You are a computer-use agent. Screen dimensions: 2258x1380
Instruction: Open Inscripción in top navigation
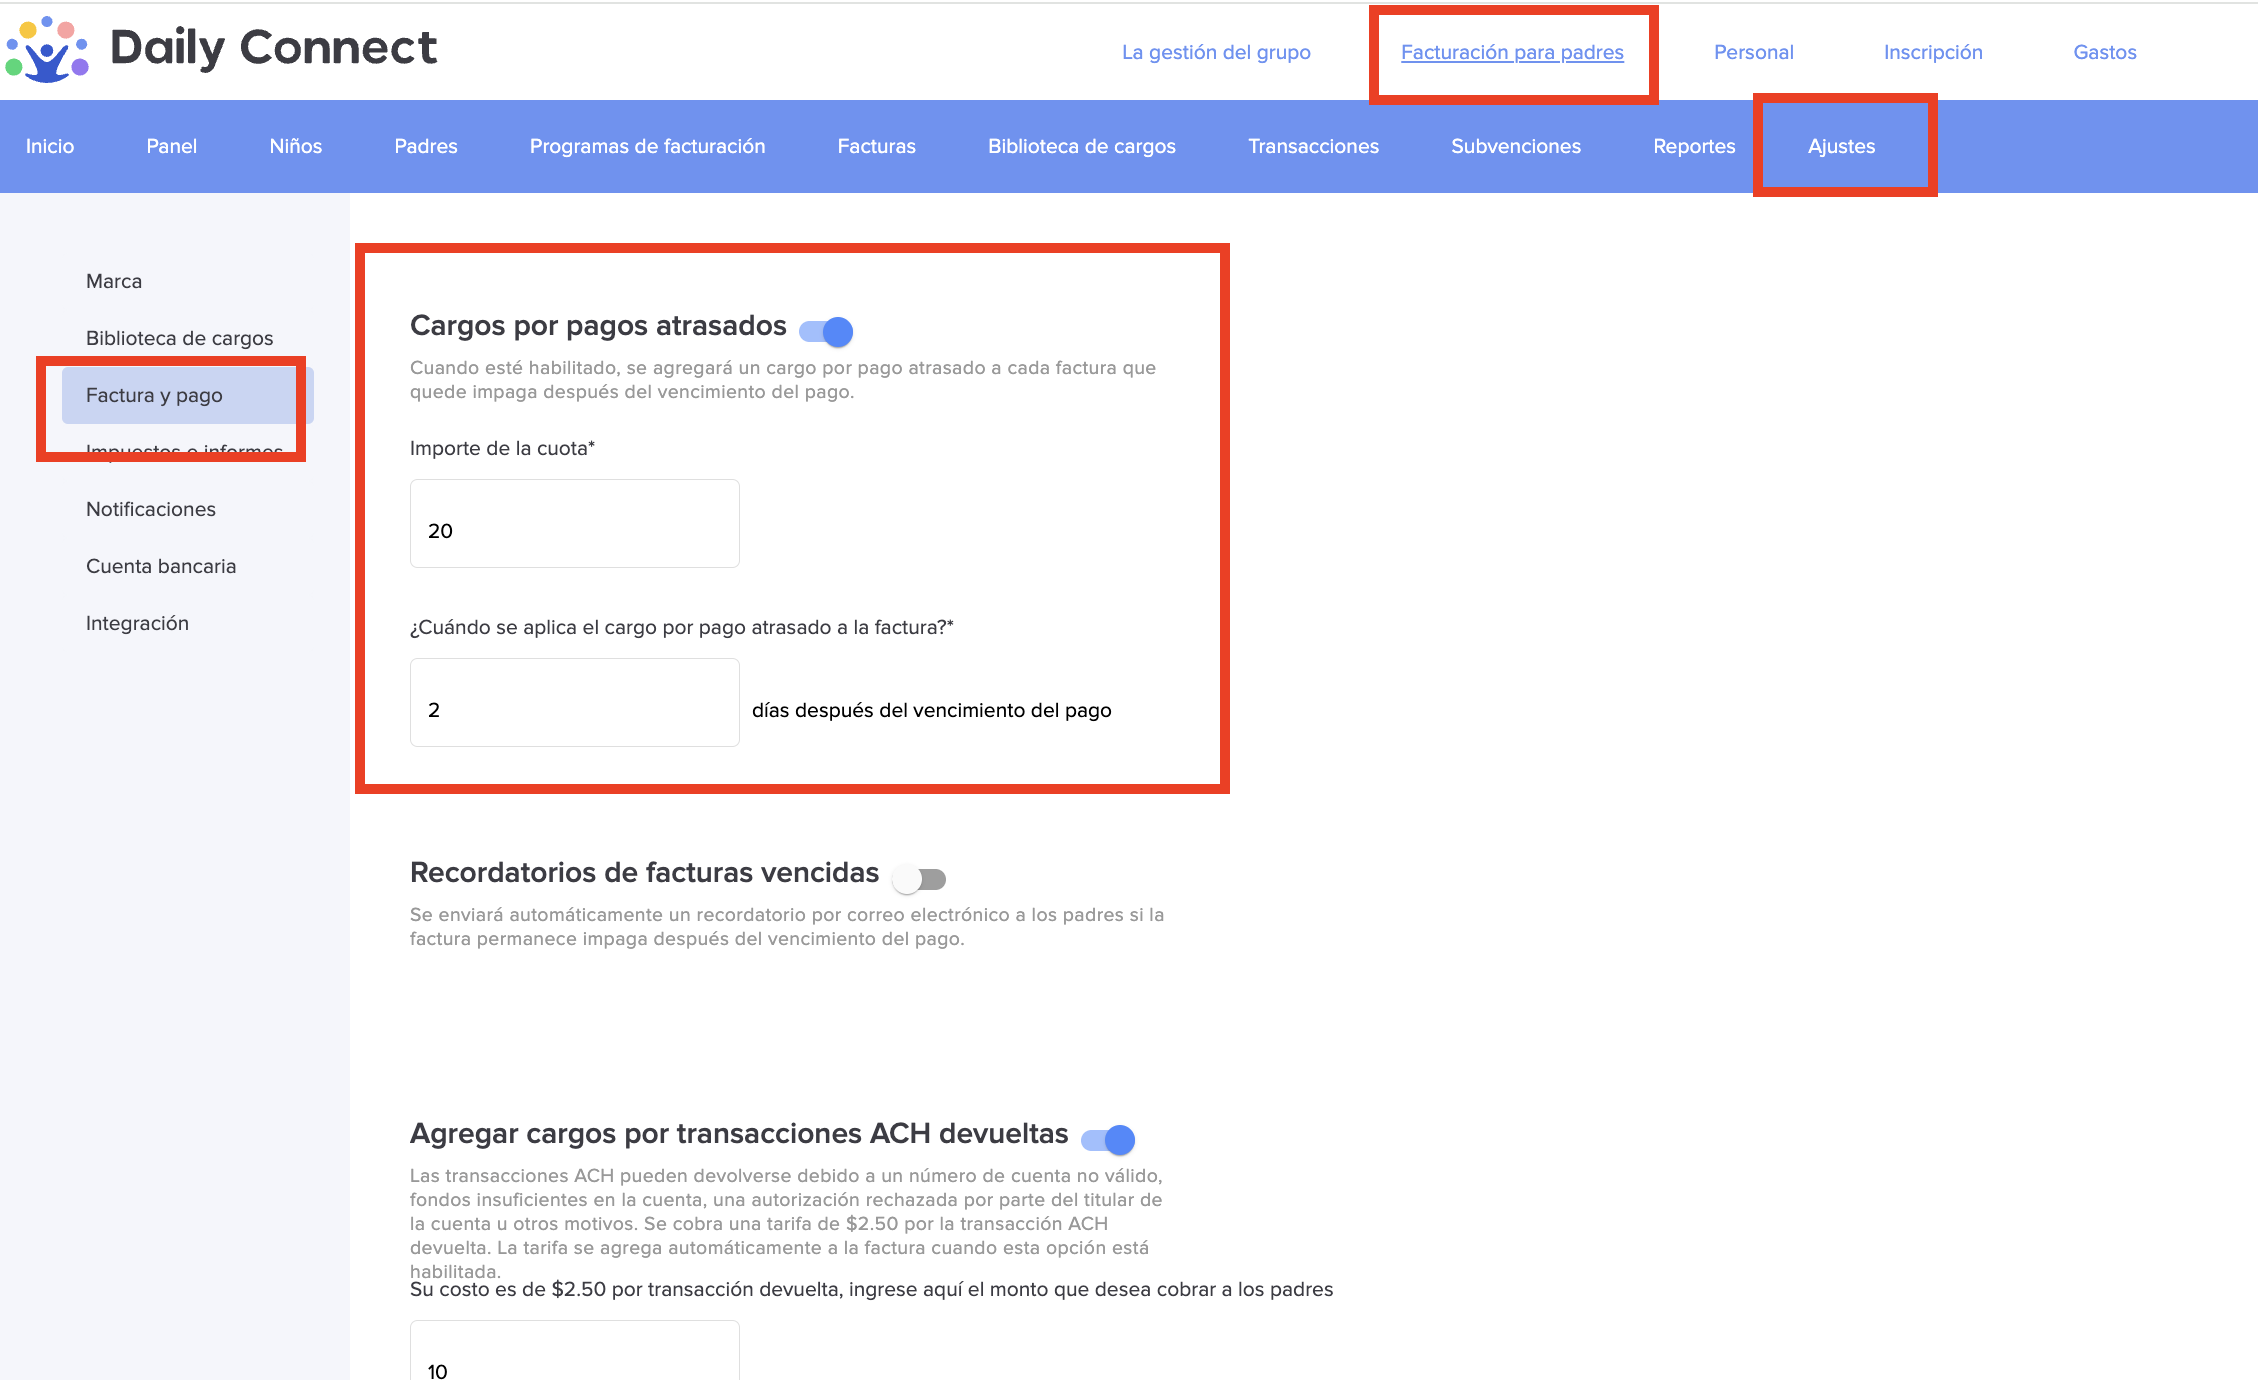[1932, 52]
